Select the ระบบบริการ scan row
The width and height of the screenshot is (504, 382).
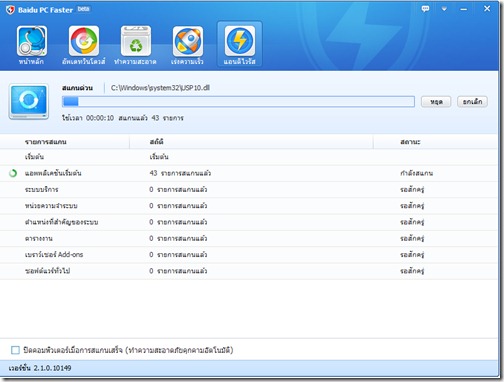coord(248,190)
